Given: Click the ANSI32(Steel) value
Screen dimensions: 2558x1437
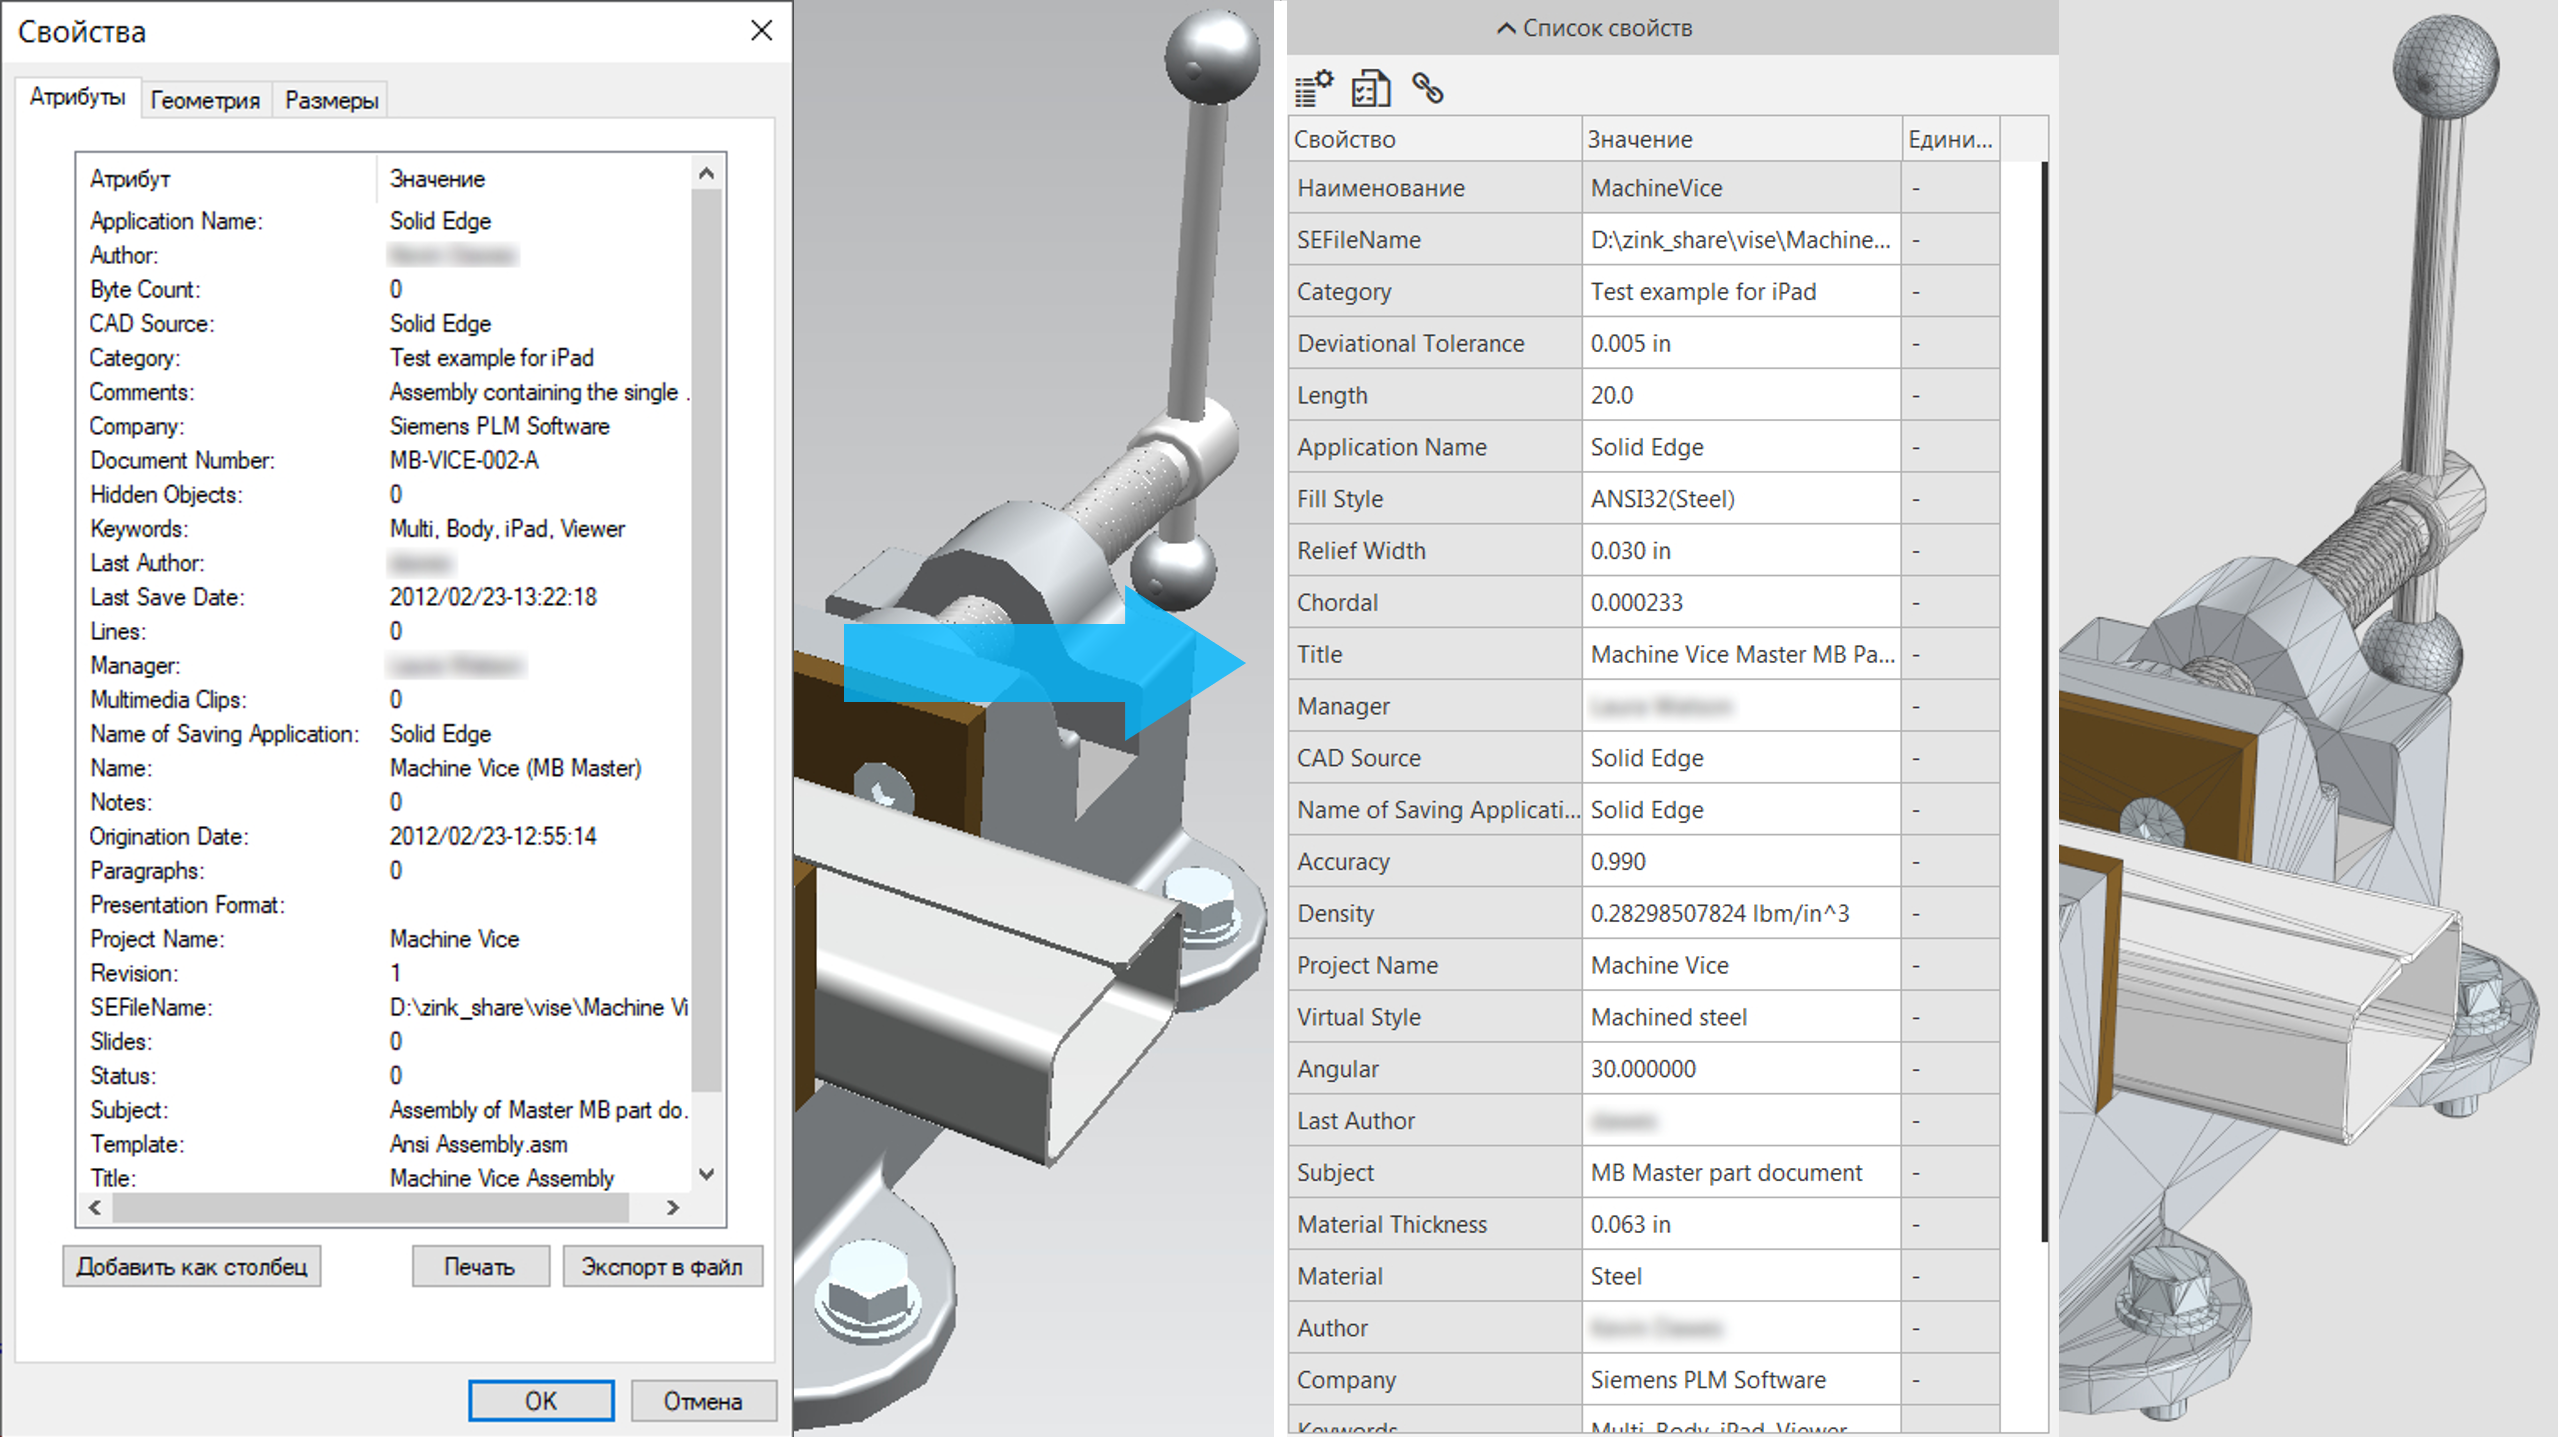Looking at the screenshot, I should point(1741,499).
